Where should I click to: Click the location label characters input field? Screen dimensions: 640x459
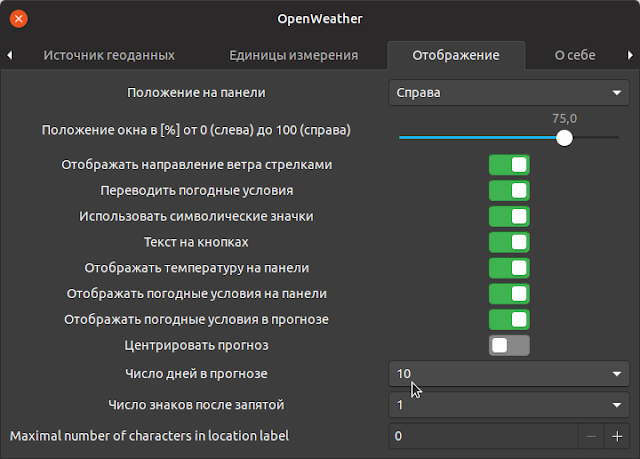point(484,436)
